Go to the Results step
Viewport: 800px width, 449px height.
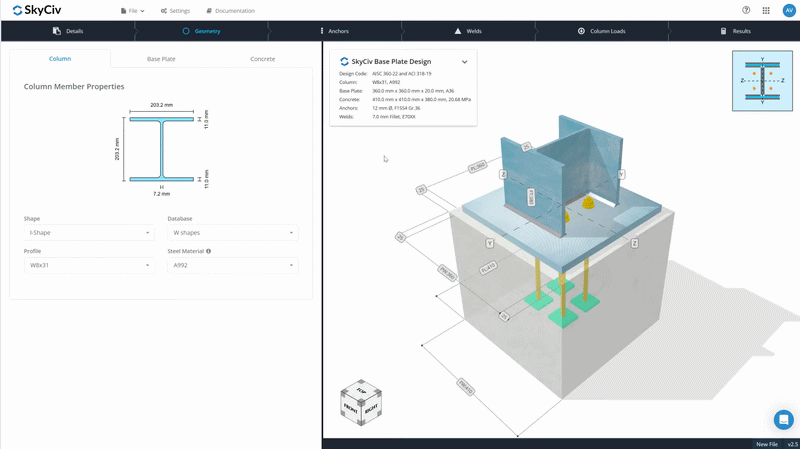point(735,31)
